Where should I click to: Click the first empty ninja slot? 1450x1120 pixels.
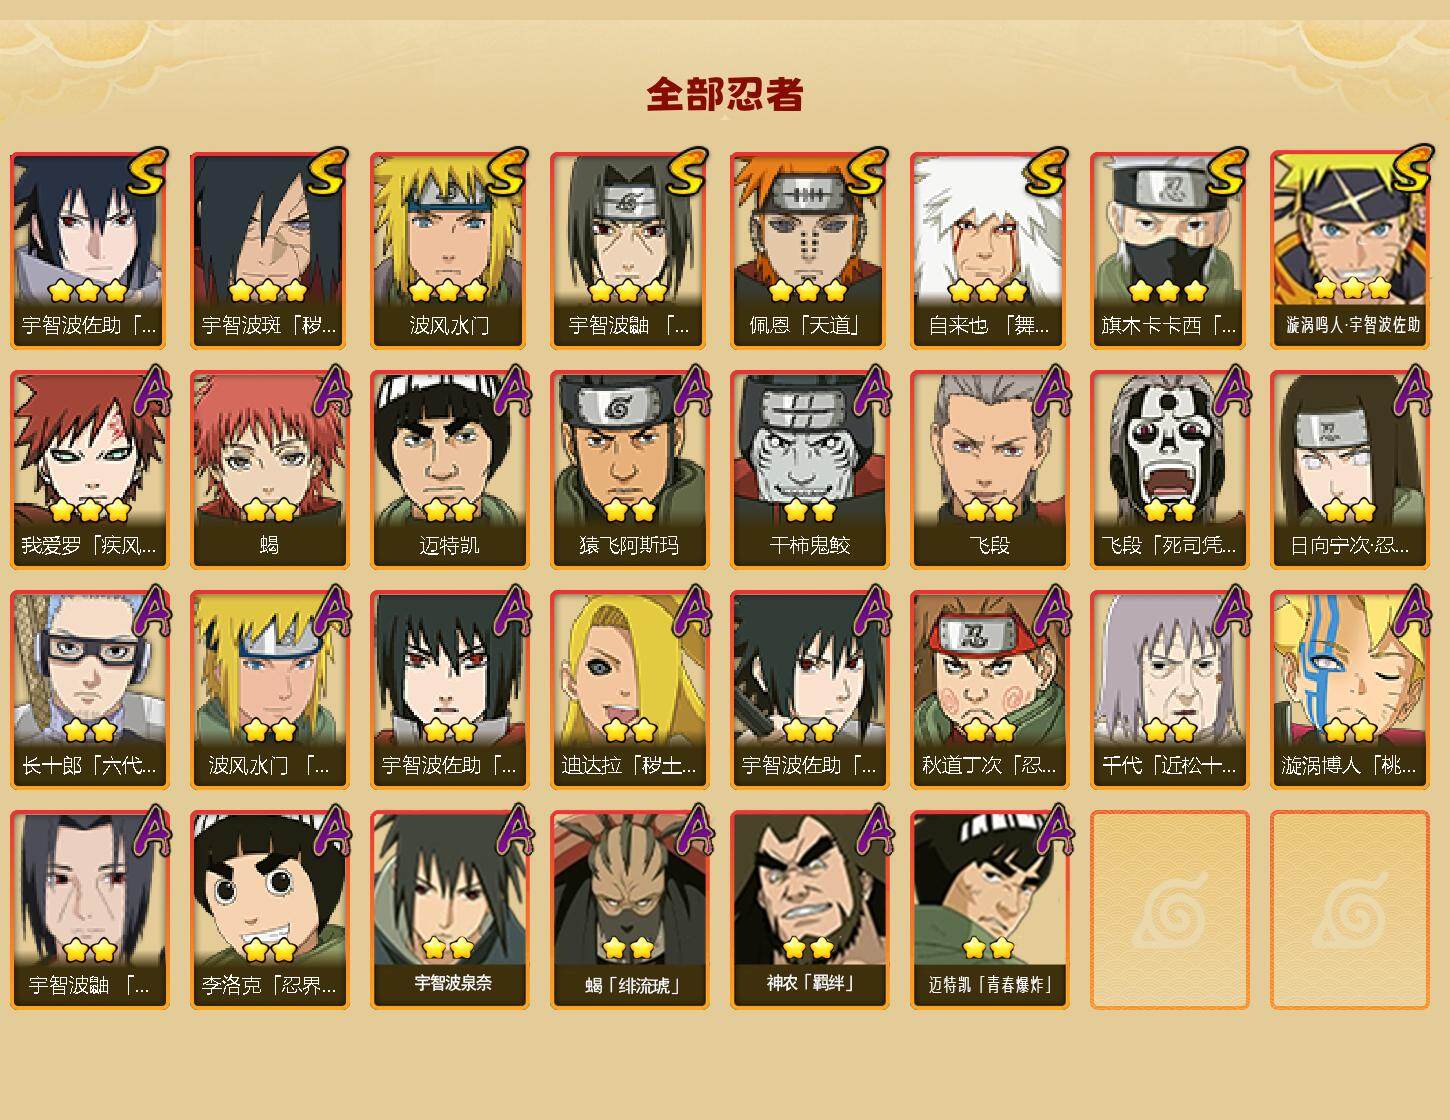point(1169,910)
